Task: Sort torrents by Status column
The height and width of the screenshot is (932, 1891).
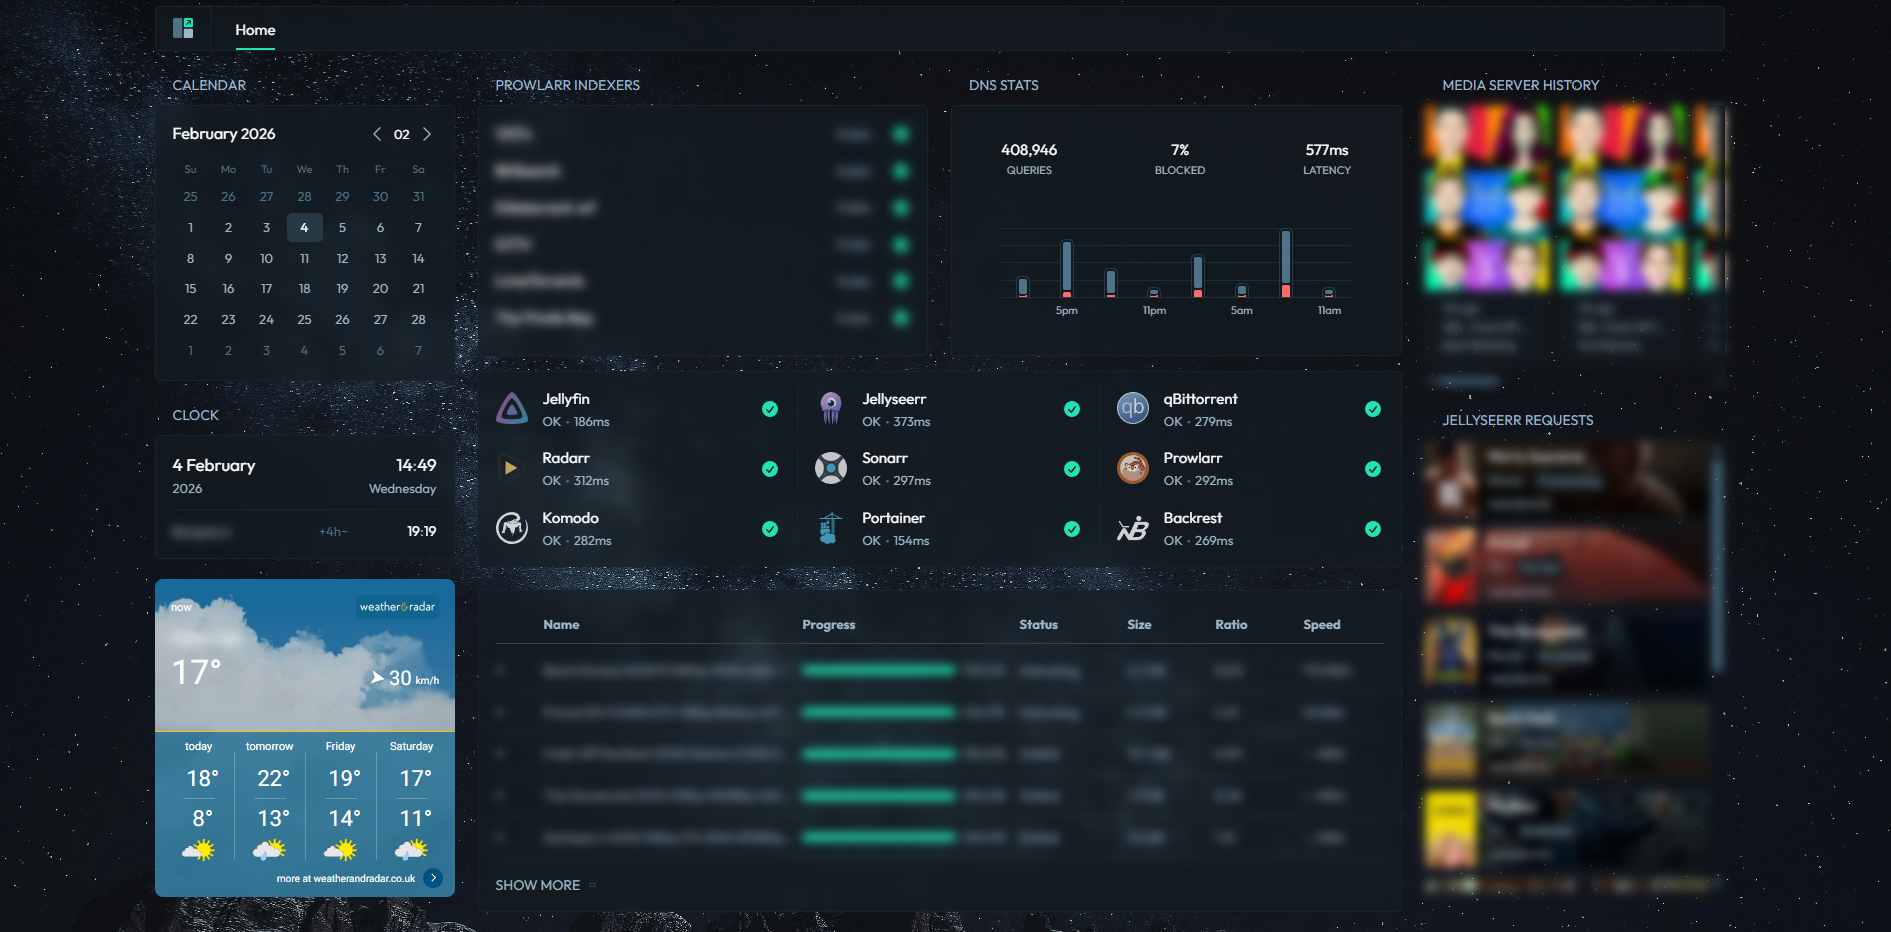Action: coord(1038,624)
